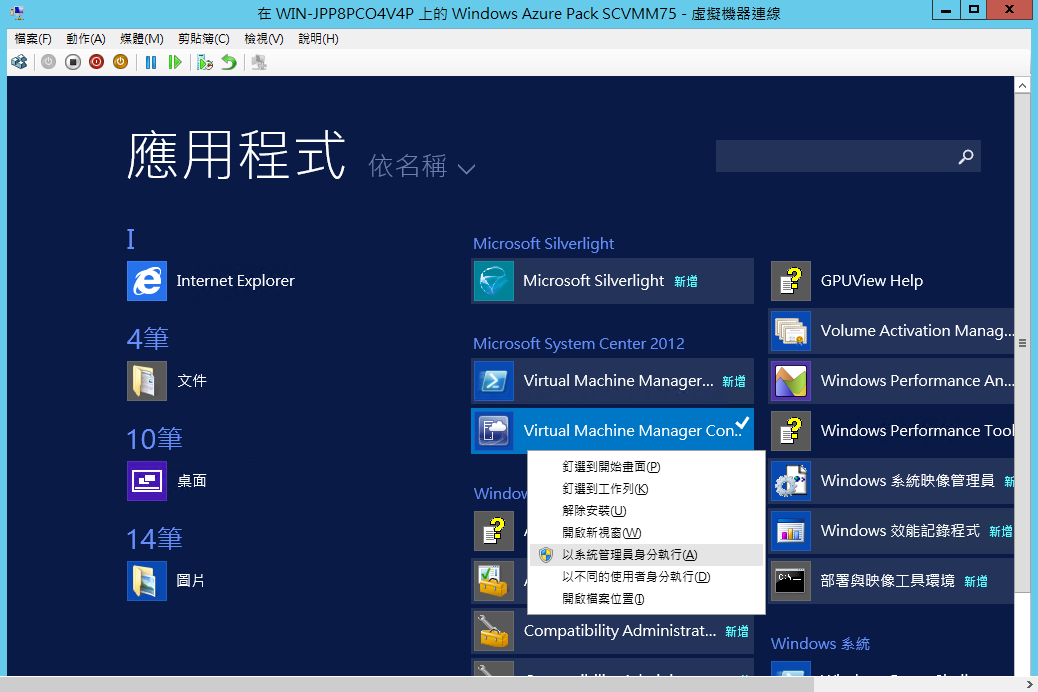The image size is (1038, 692).
Task: Open Virtual Machine Manager command shell icon
Action: (494, 381)
